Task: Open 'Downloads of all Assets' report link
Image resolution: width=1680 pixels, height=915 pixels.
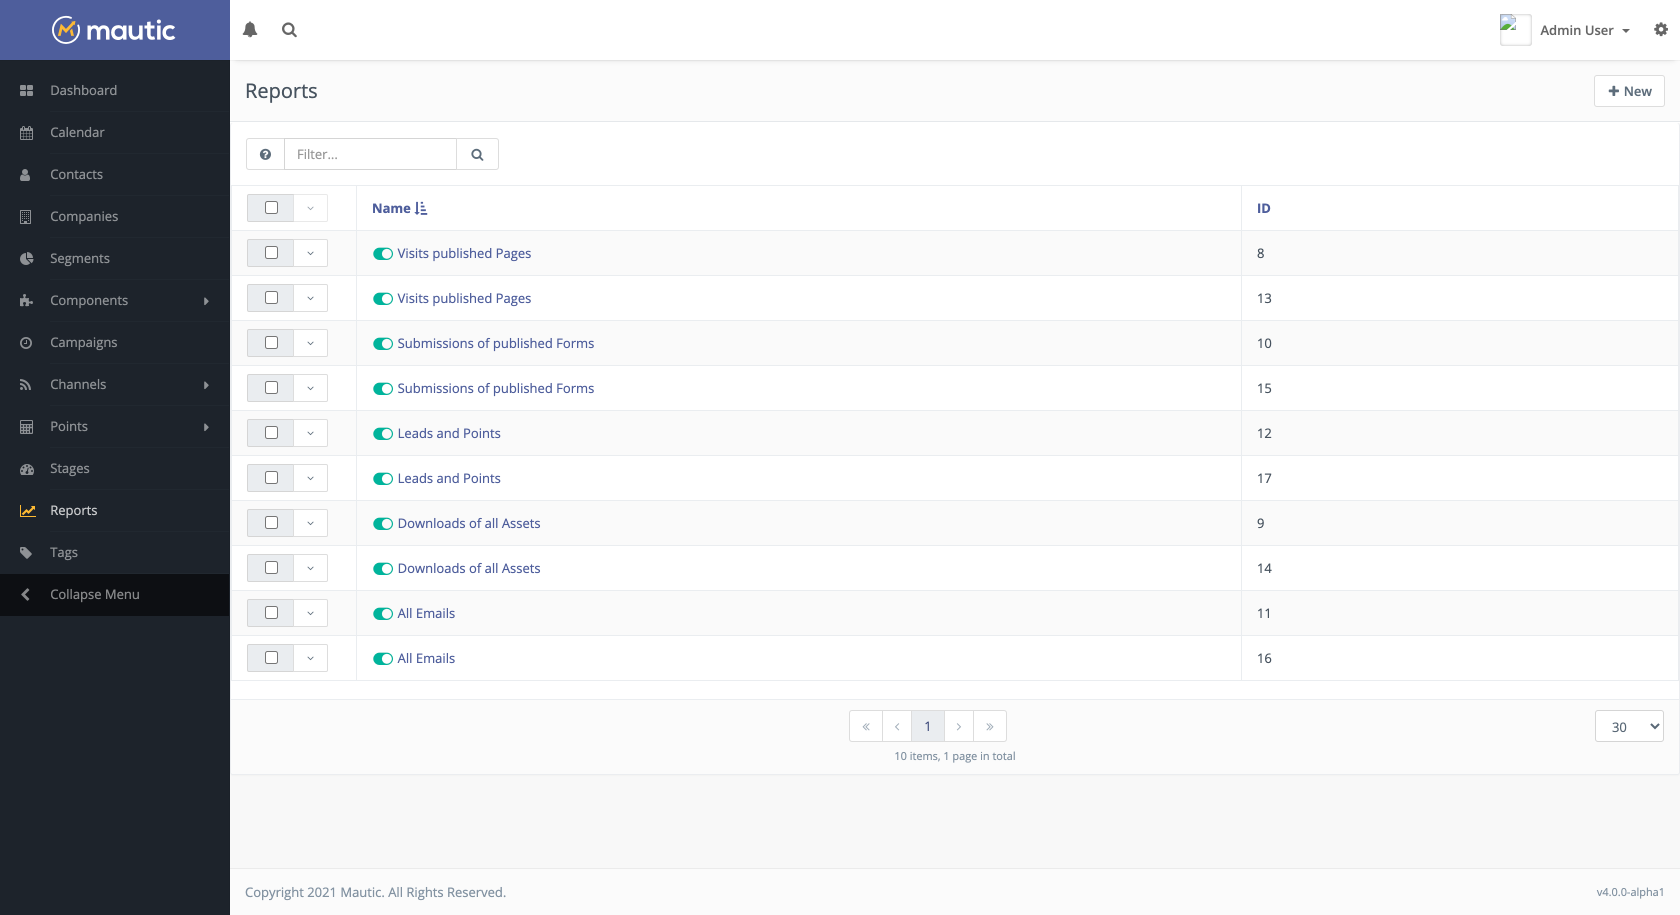Action: [x=468, y=523]
